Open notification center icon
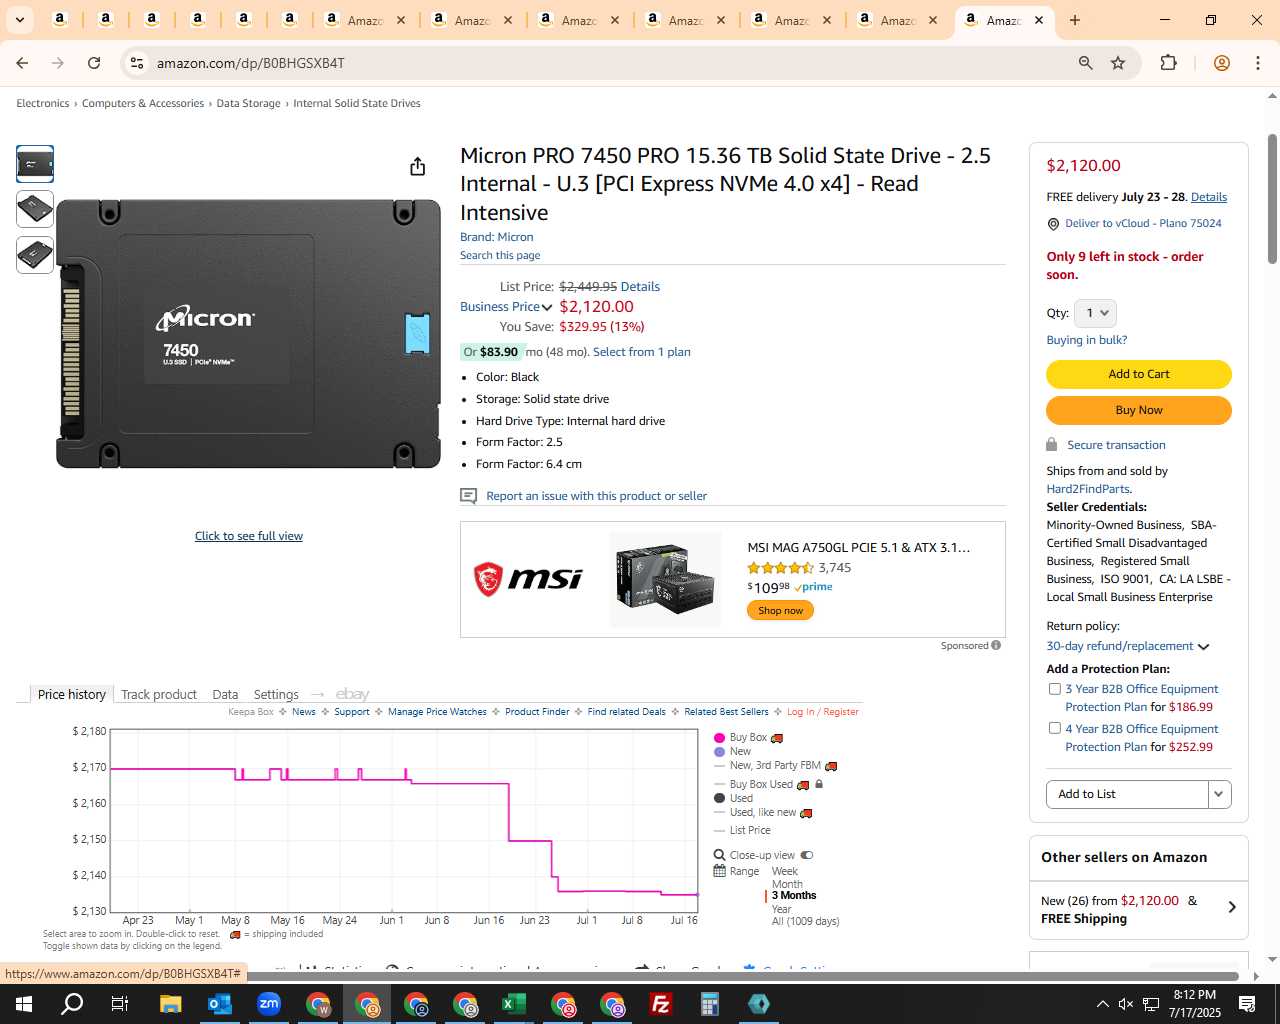 tap(1247, 1004)
